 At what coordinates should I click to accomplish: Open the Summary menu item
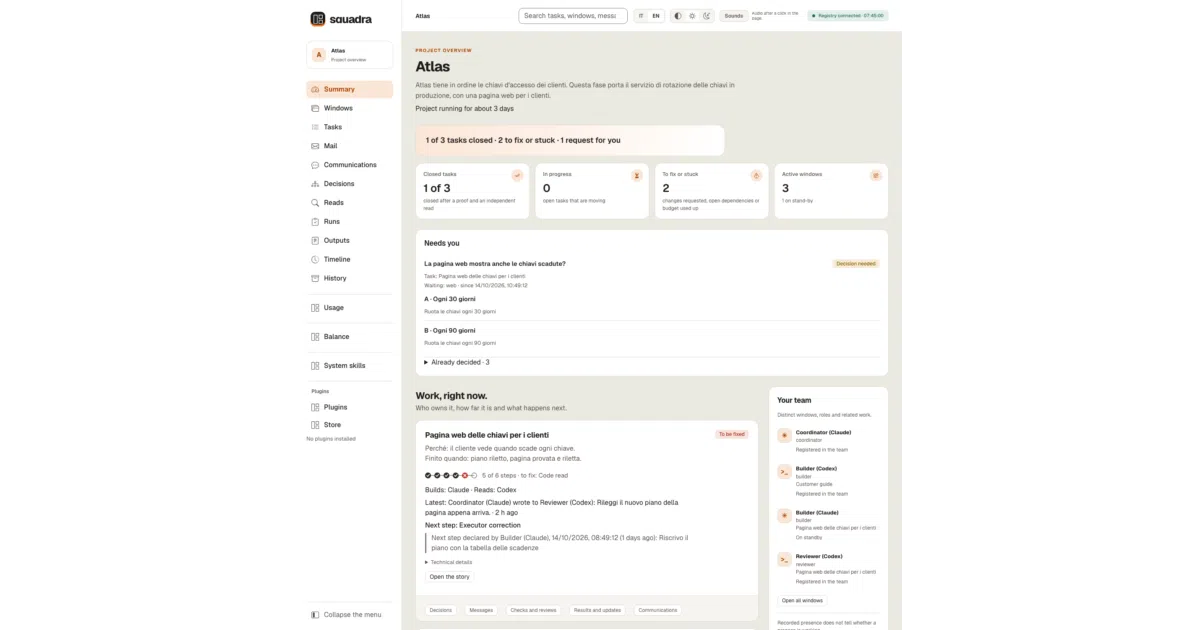pos(349,89)
